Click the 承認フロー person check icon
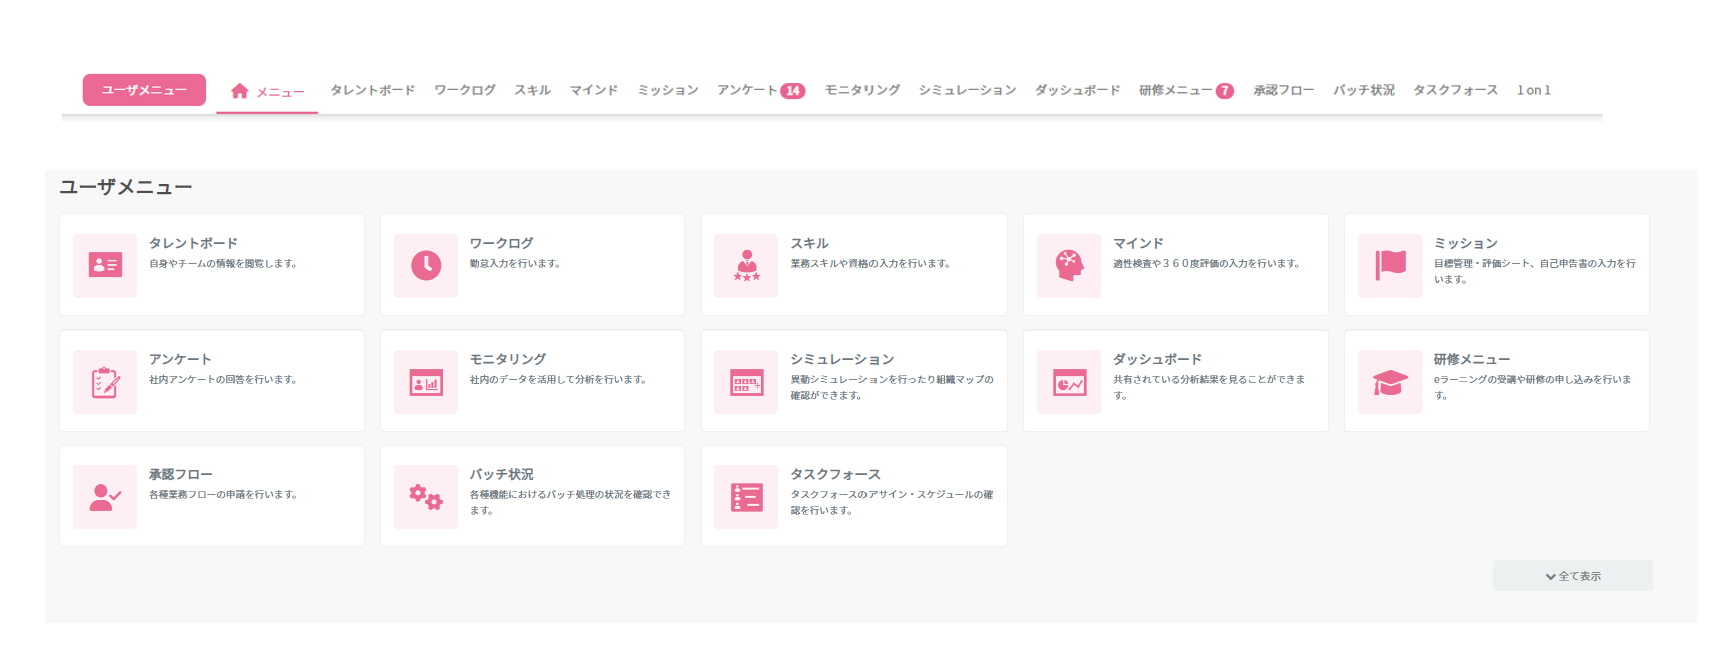Viewport: 1726px width, 658px height. click(105, 497)
